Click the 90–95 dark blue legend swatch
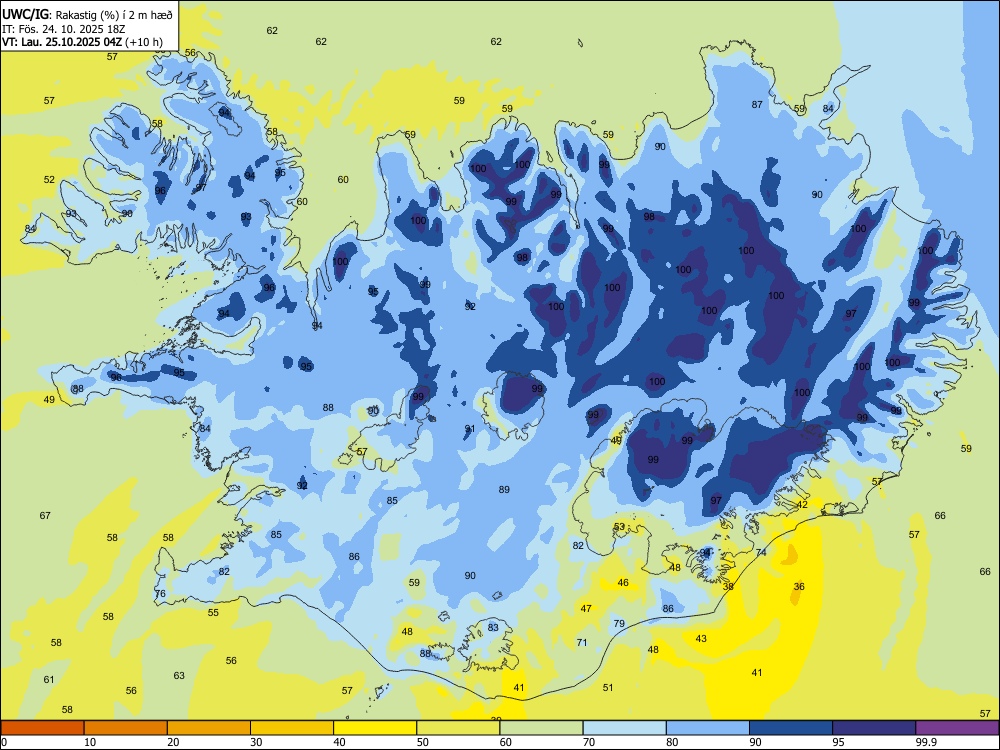The image size is (1000, 750). pos(791,728)
